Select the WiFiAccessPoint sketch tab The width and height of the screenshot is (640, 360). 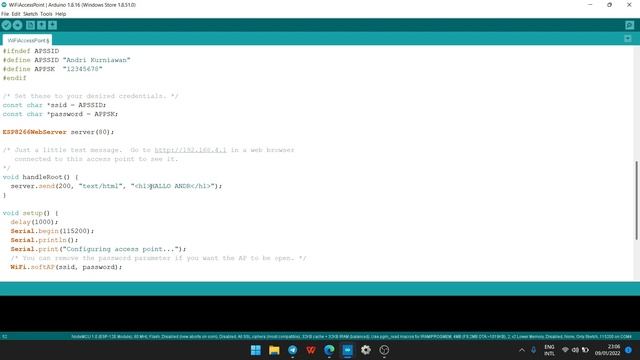[27, 40]
